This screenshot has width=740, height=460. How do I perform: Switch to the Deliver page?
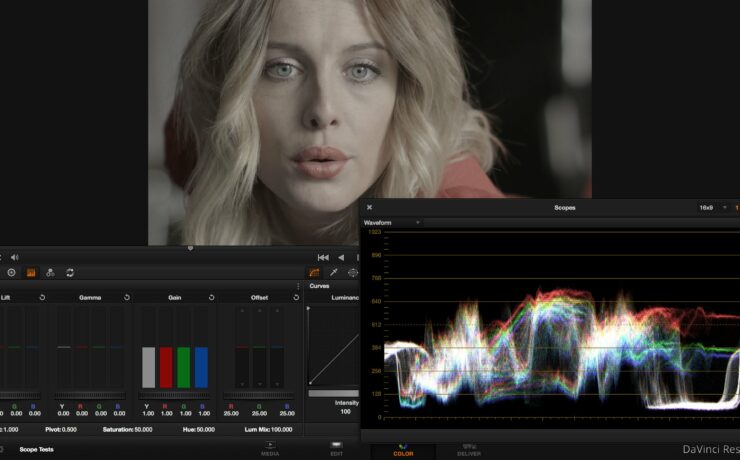tap(469, 449)
